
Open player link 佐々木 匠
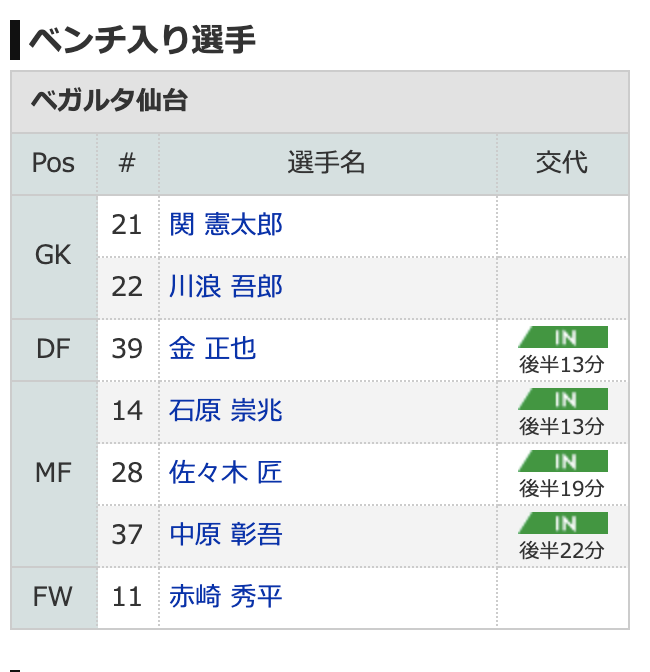[x=226, y=472]
